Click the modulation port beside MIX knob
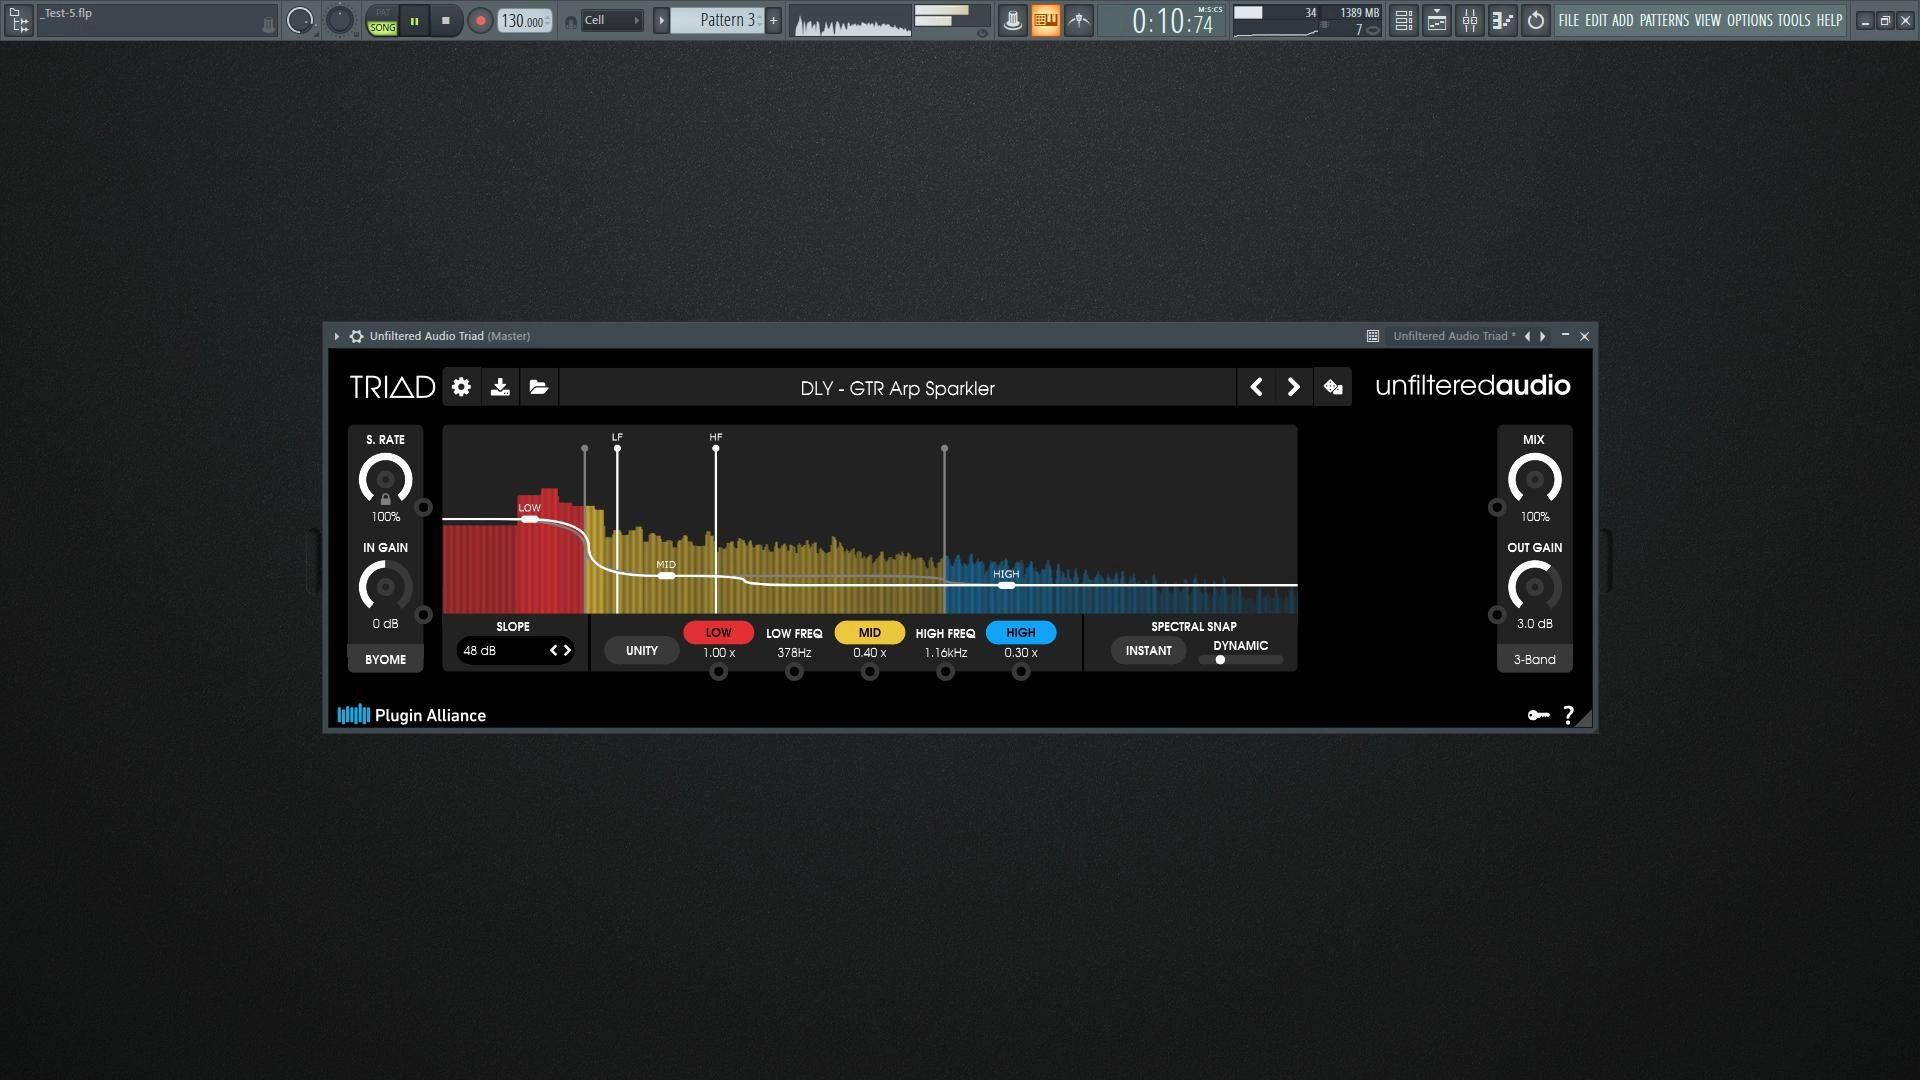This screenshot has height=1080, width=1920. click(x=1497, y=507)
